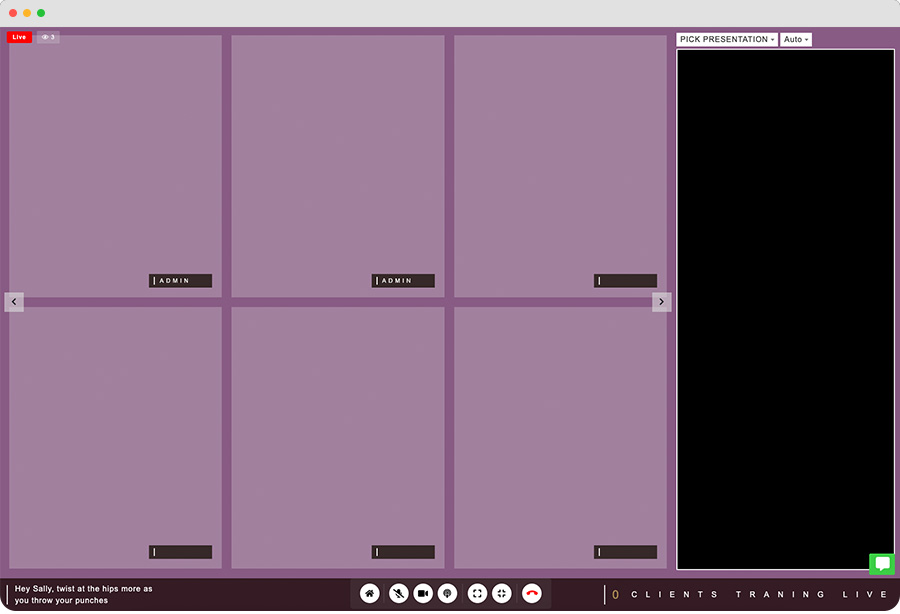Click the top-right participant video tile
The height and width of the screenshot is (614, 900).
click(560, 166)
